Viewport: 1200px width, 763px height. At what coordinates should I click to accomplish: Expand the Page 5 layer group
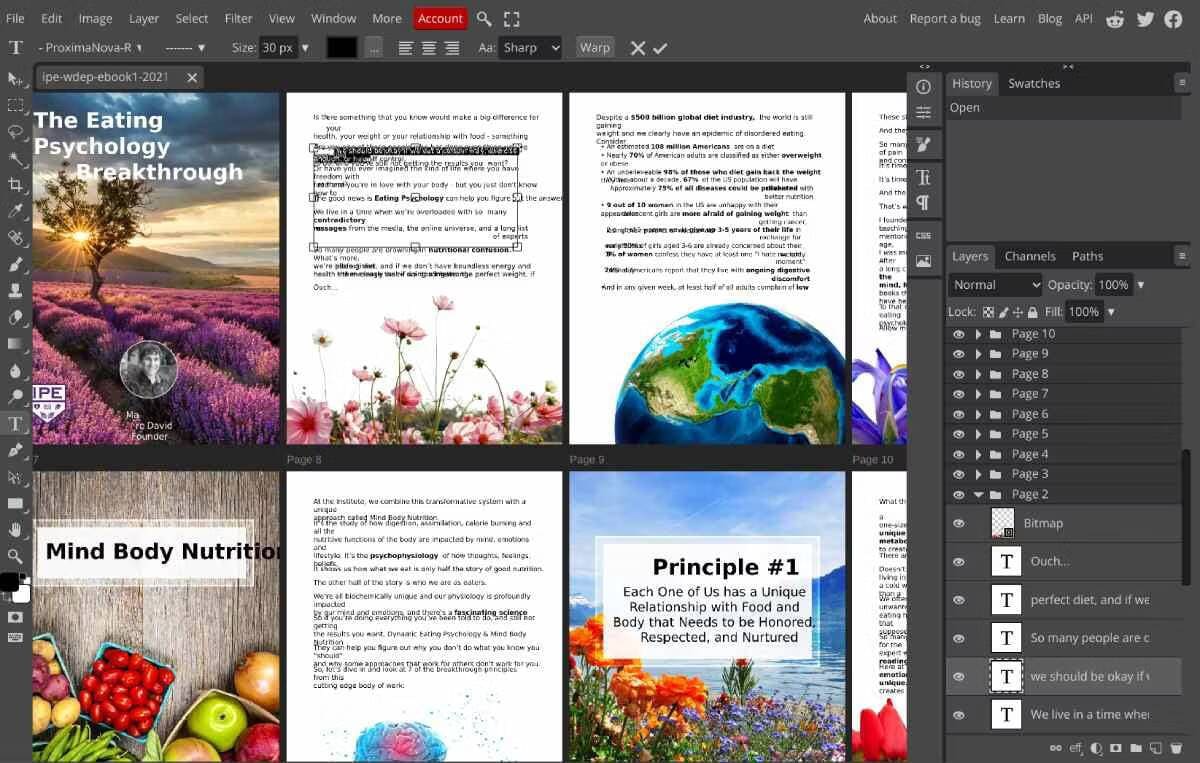click(x=978, y=433)
